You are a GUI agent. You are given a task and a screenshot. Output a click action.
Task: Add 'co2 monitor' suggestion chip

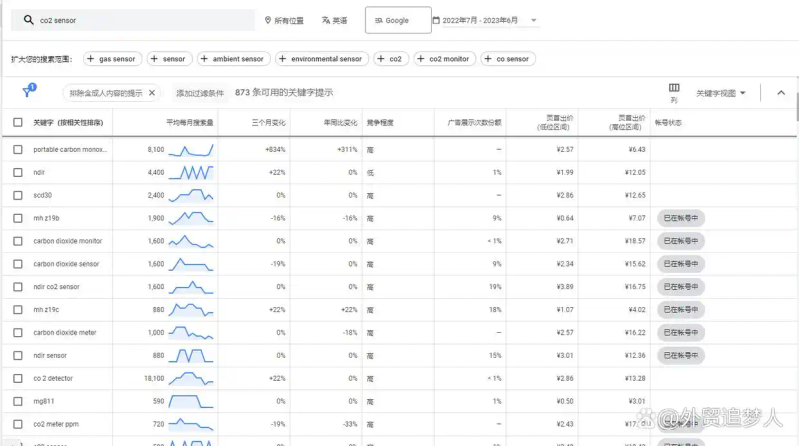(444, 59)
